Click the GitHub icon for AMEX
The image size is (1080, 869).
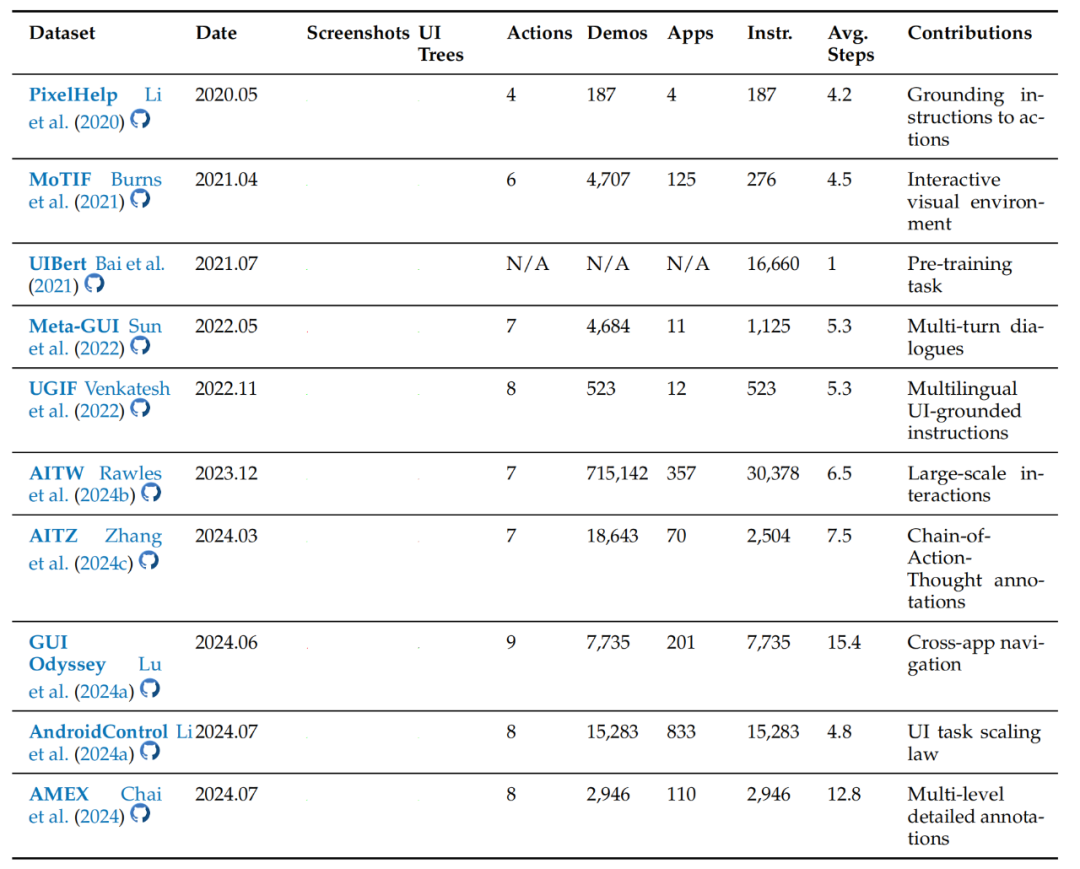pyautogui.click(x=140, y=814)
